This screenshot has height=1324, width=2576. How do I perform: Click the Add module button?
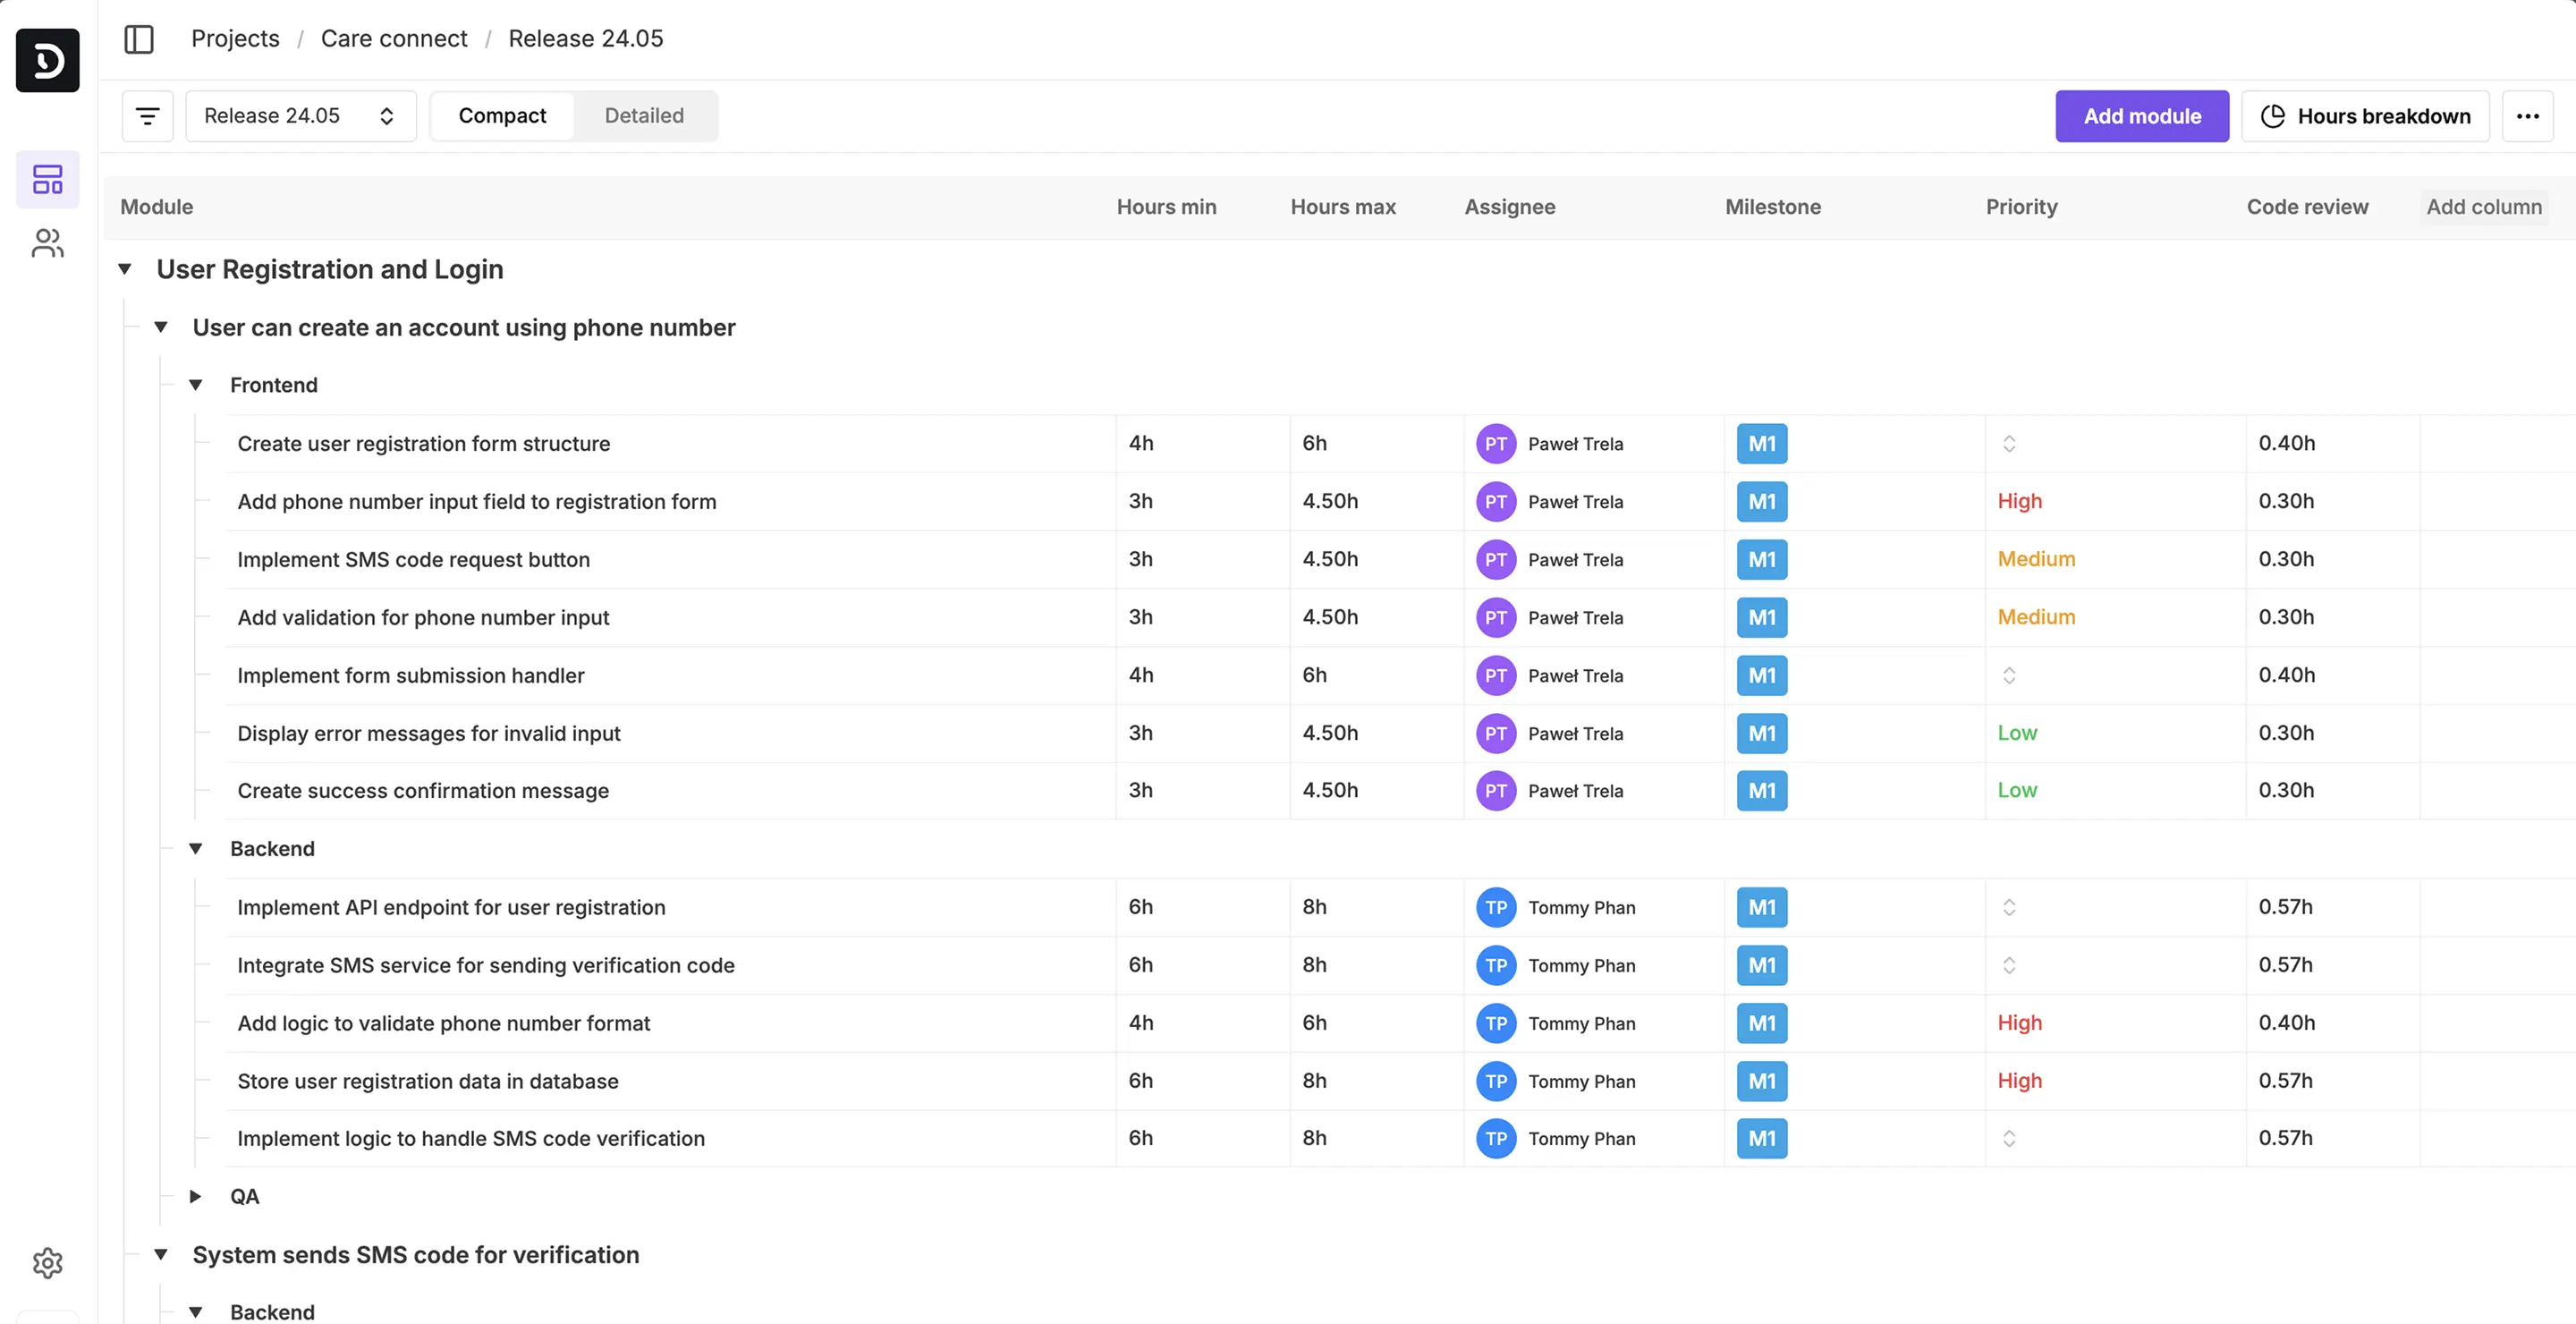coord(2142,116)
